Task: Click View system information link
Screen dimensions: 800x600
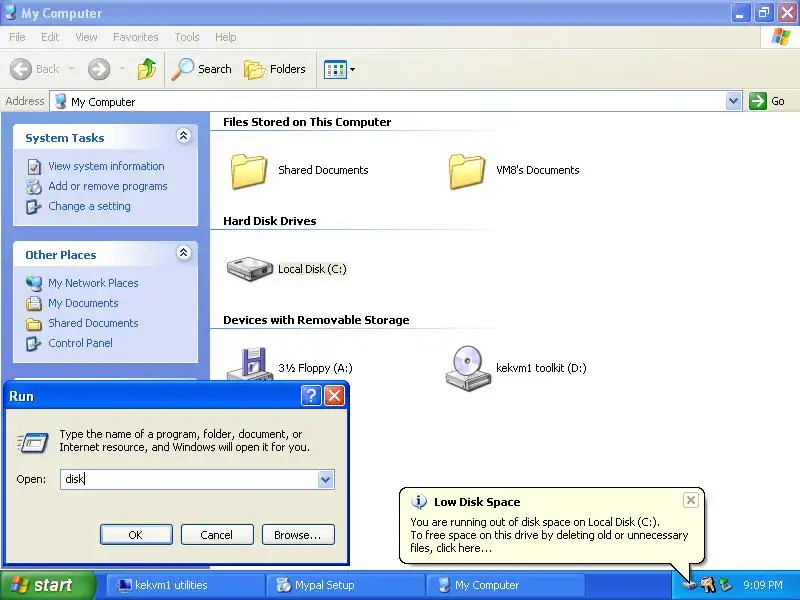Action: pyautogui.click(x=106, y=166)
